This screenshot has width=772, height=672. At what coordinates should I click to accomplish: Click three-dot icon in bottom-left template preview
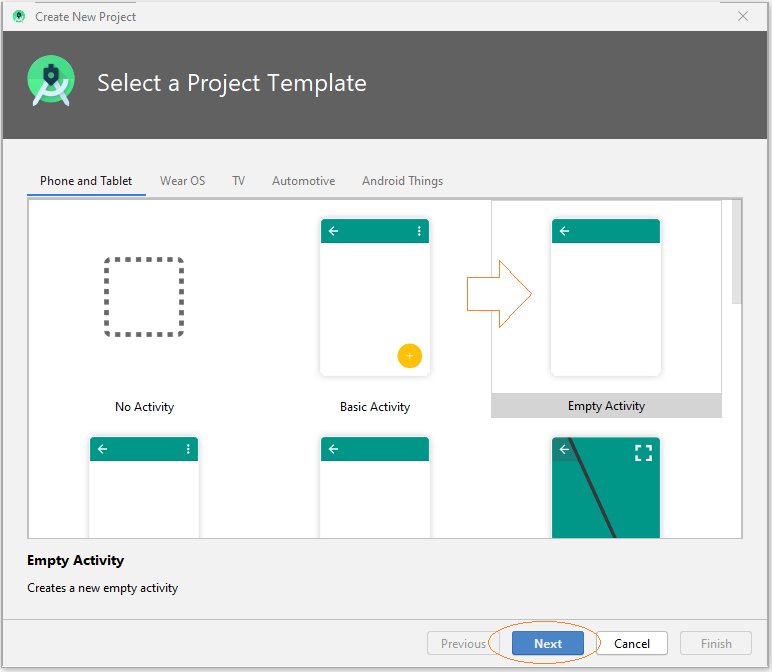pos(188,449)
